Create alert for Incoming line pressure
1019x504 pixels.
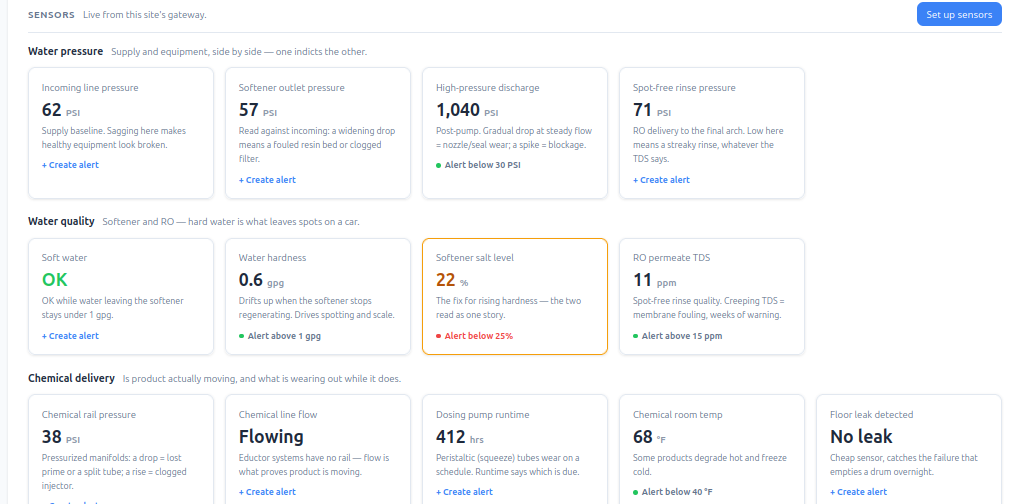click(x=70, y=165)
